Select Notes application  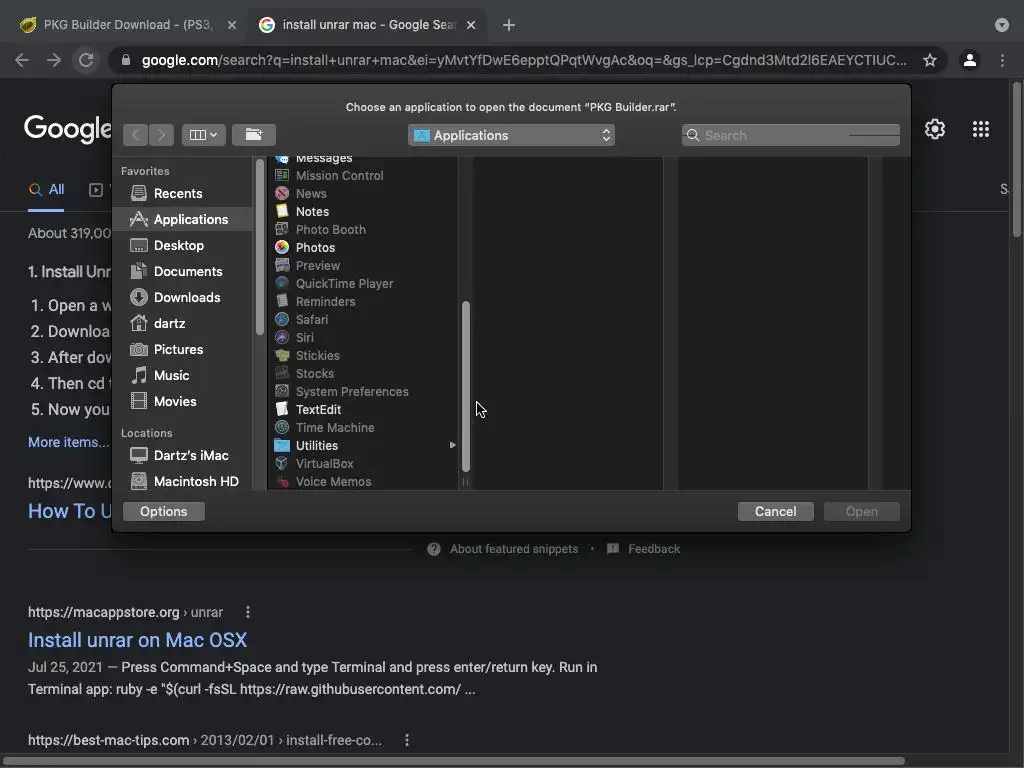[x=364, y=212]
